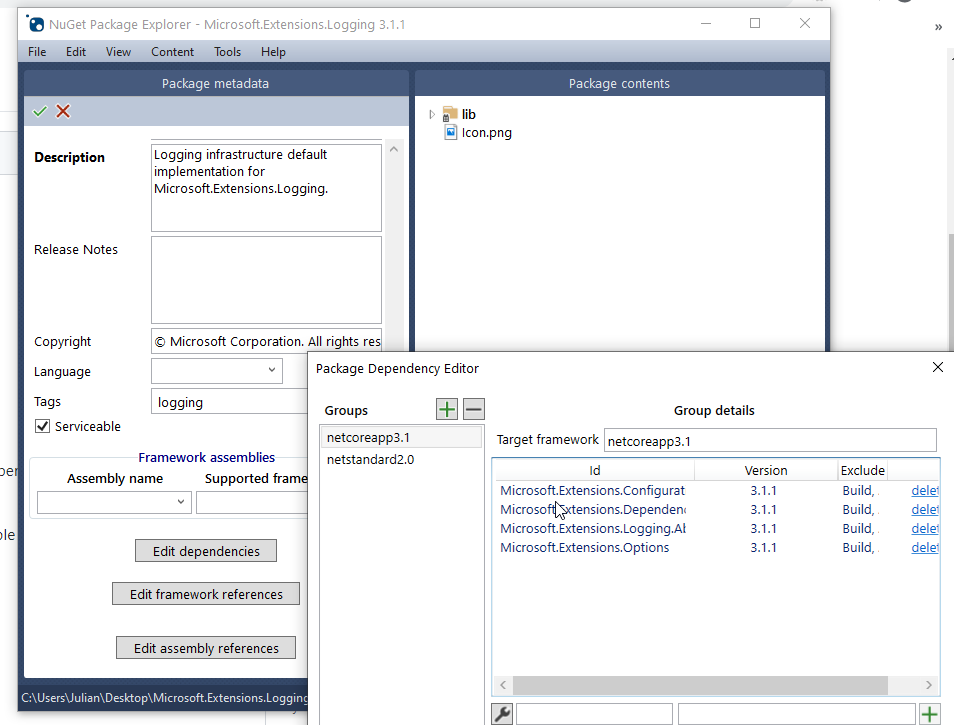Image resolution: width=954 pixels, height=725 pixels.
Task: Click Edit framework references button
Action: (x=206, y=594)
